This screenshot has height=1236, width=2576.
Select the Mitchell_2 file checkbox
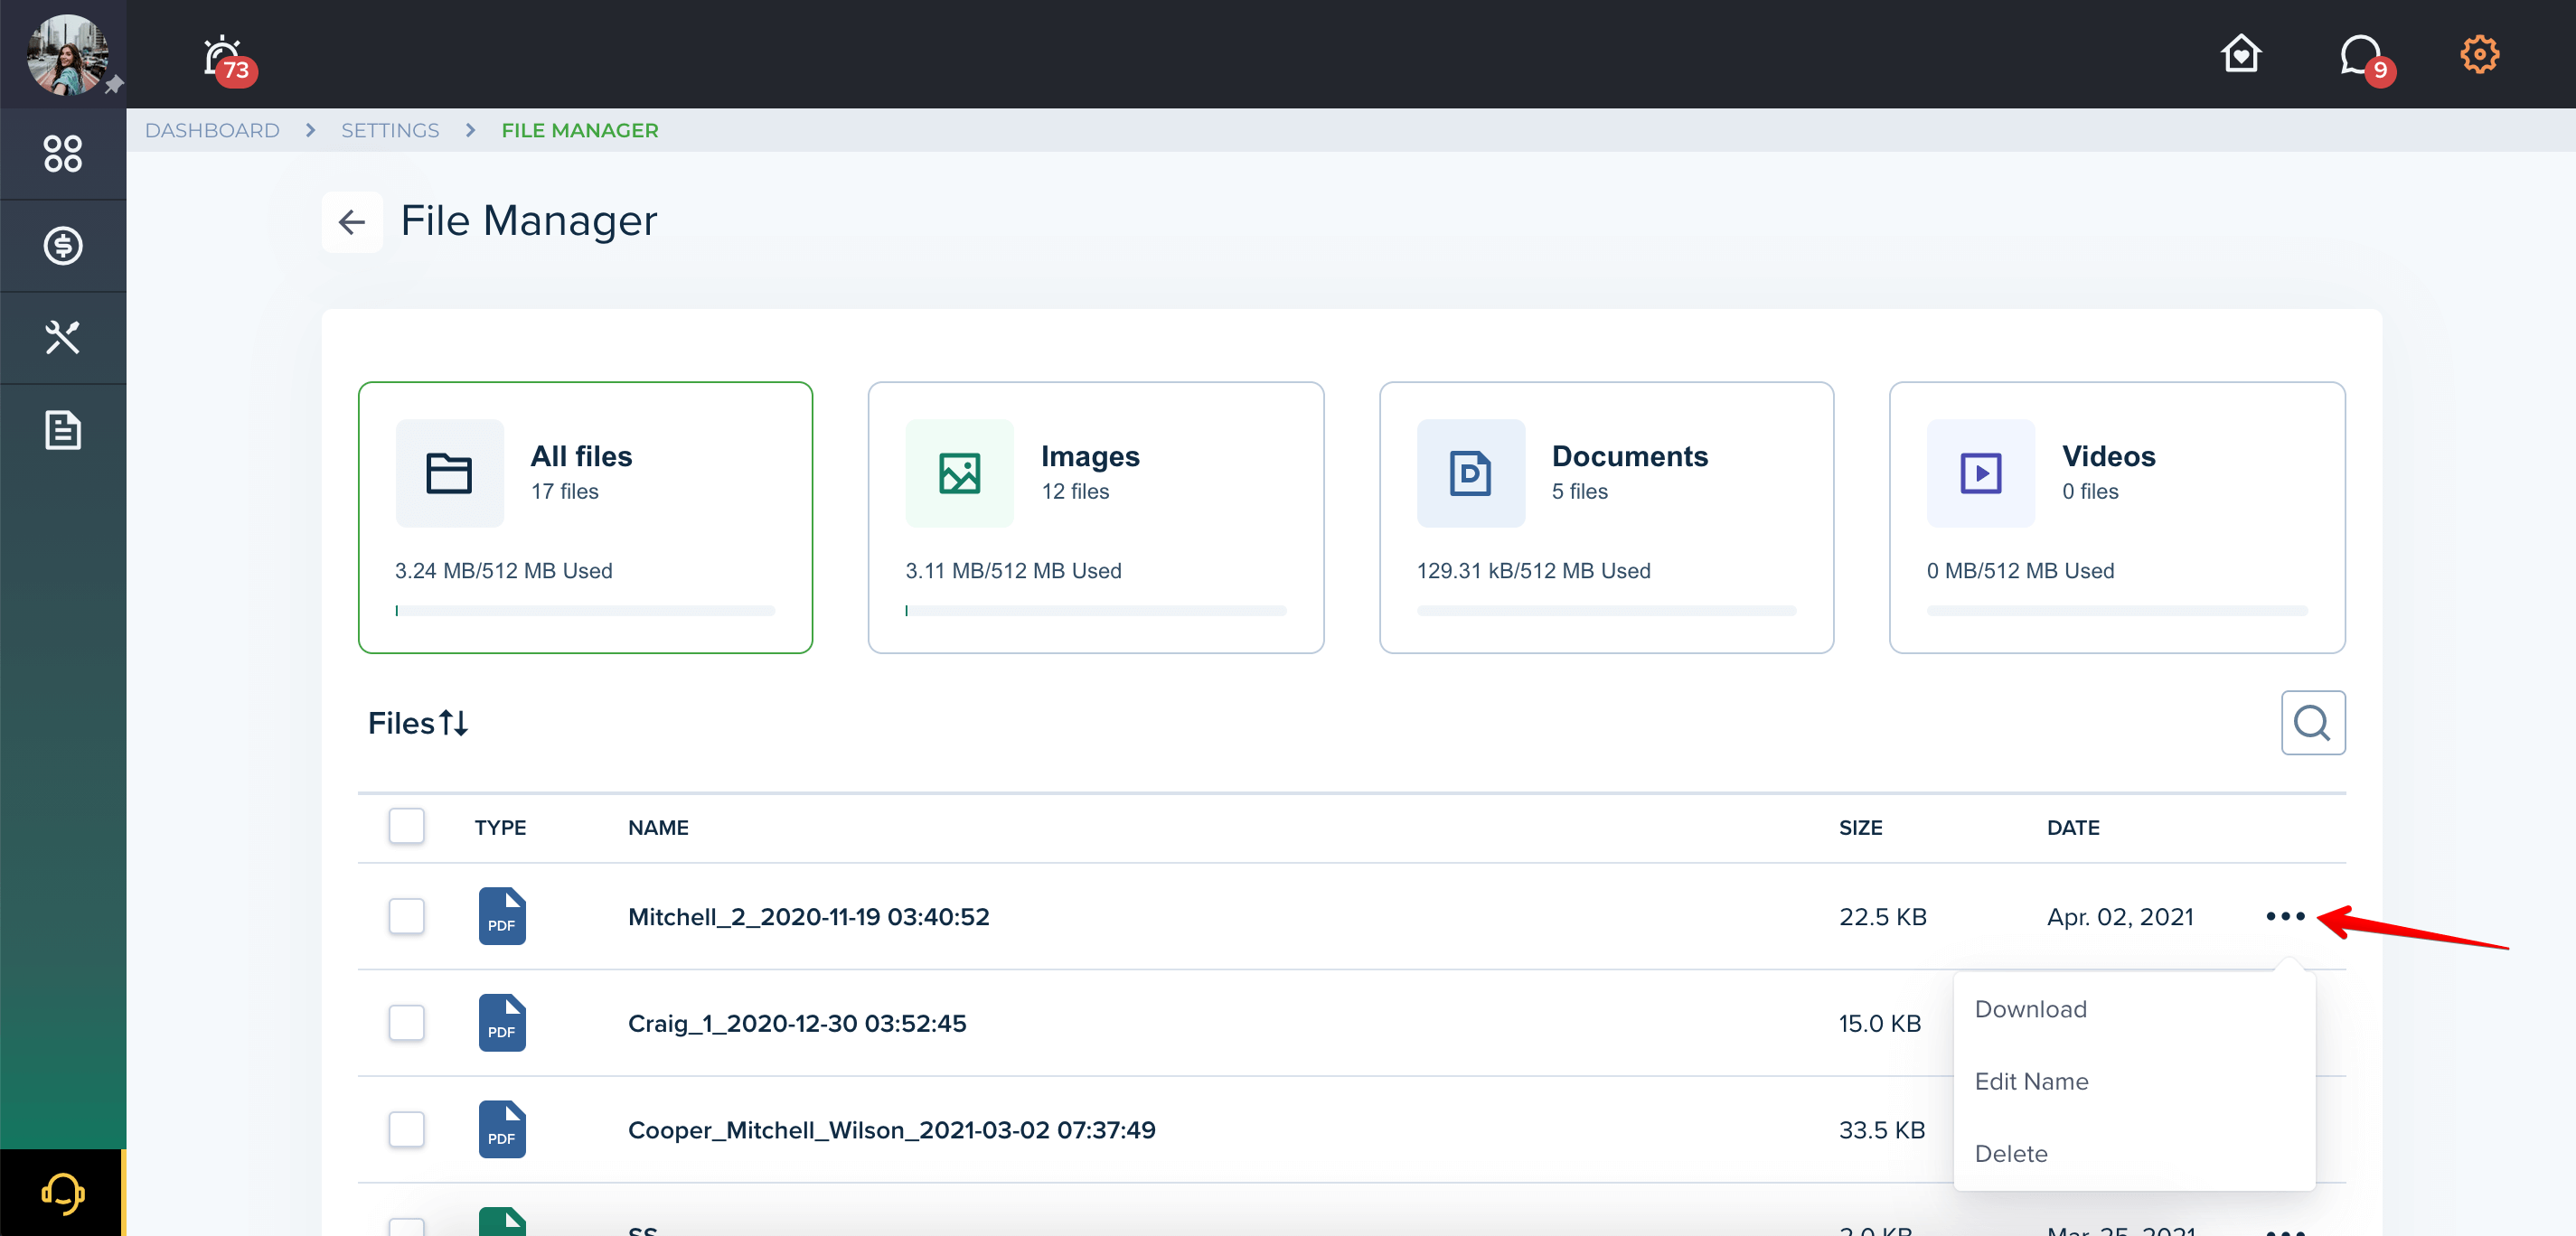(407, 916)
